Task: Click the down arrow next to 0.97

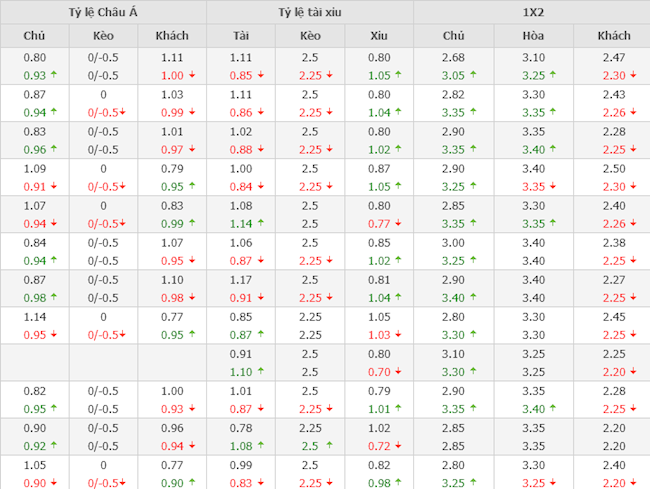Action: pyautogui.click(x=192, y=149)
